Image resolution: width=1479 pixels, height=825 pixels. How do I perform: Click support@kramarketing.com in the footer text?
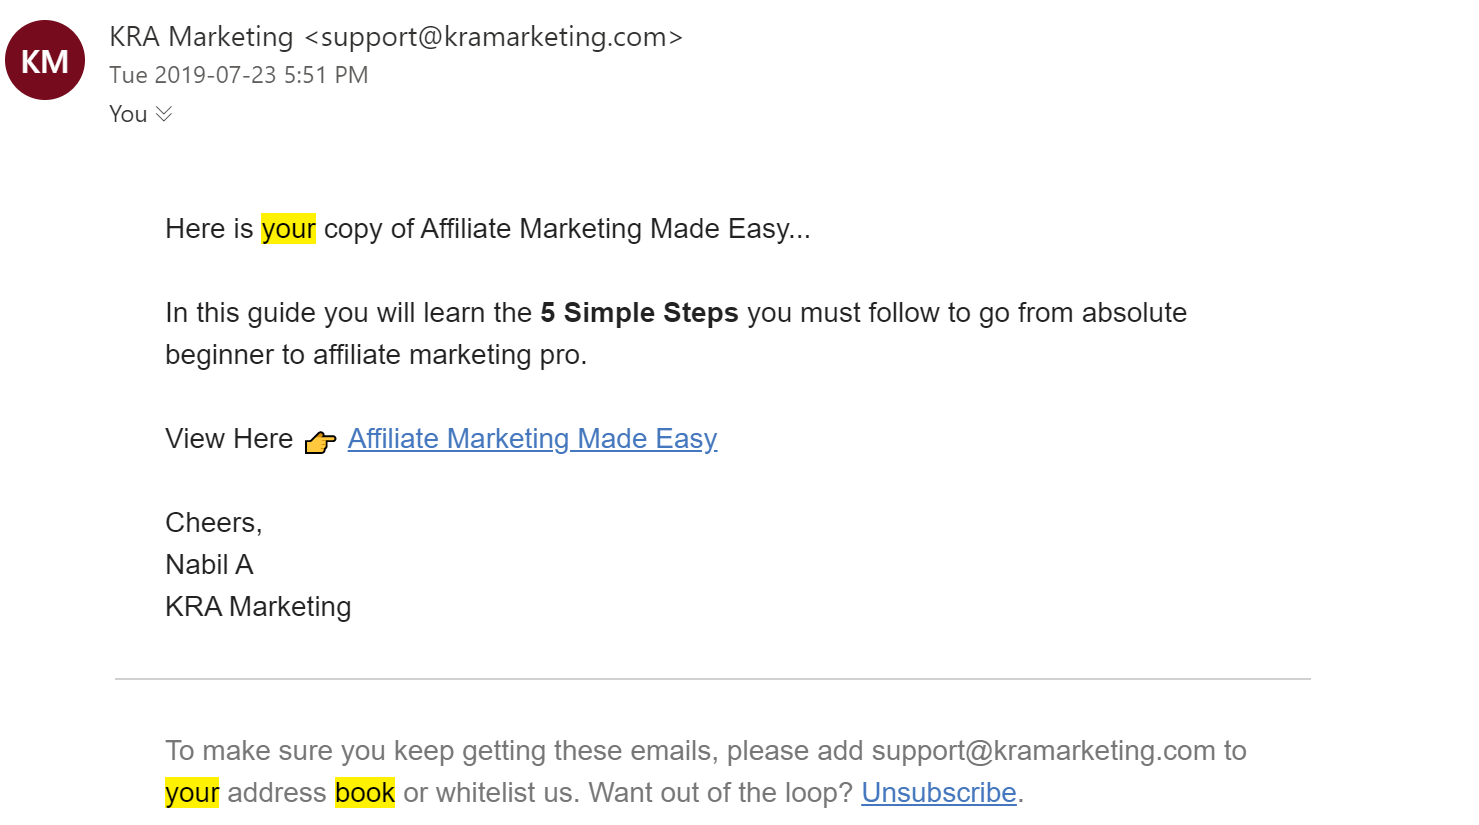(1043, 751)
